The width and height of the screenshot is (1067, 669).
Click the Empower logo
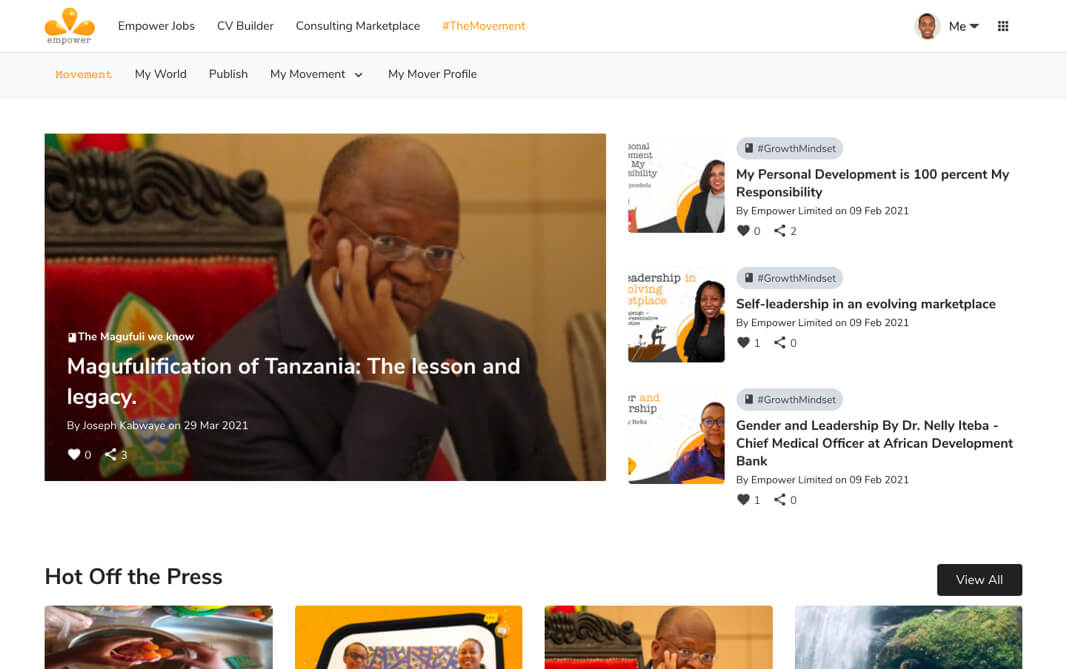69,26
